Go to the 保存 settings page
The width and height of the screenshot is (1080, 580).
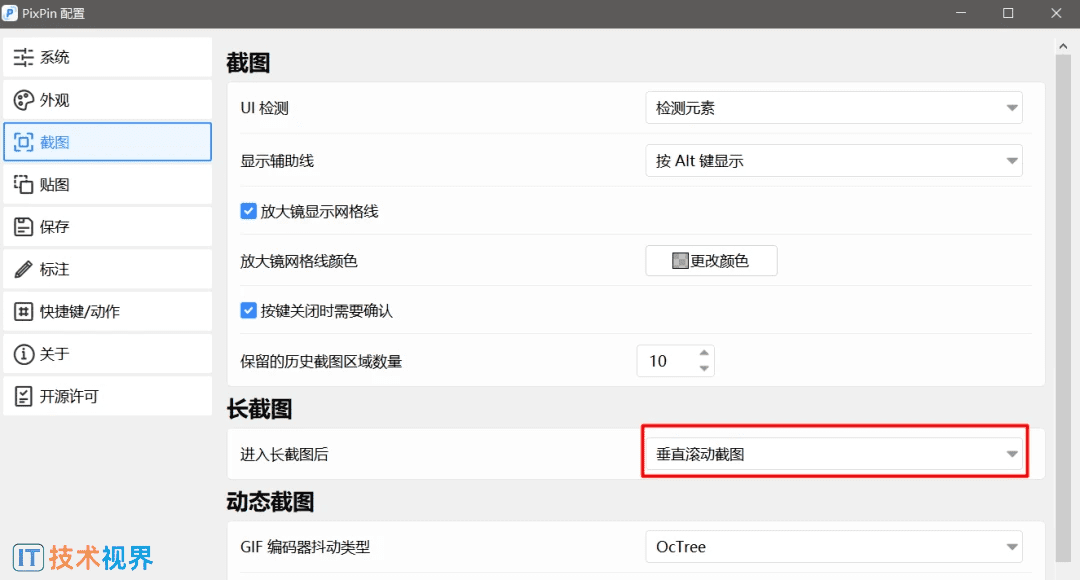[x=107, y=227]
